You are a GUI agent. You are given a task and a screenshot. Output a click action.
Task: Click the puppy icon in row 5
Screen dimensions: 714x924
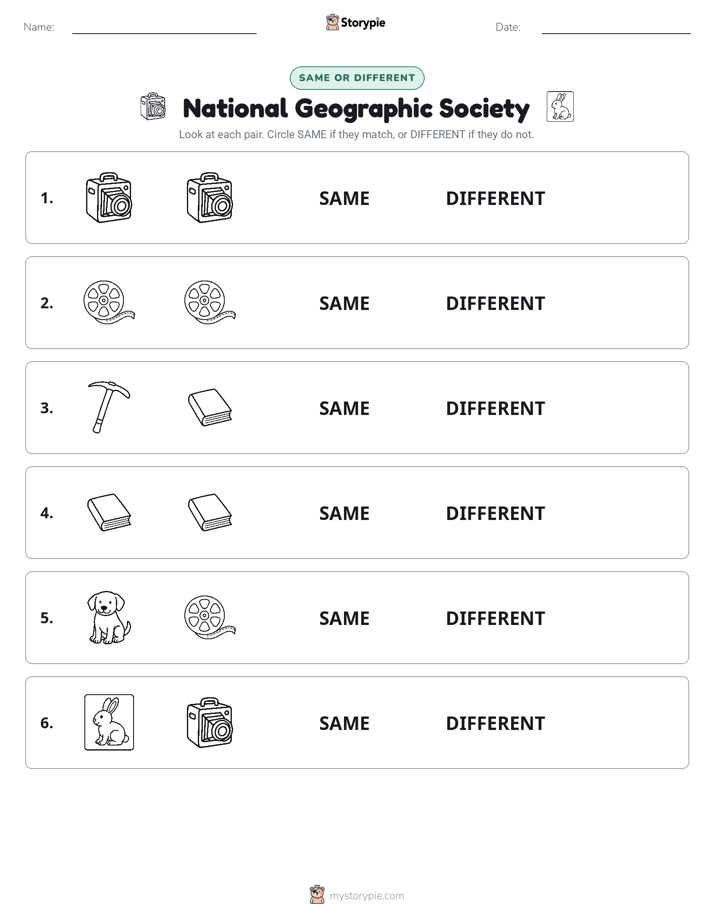tap(109, 618)
